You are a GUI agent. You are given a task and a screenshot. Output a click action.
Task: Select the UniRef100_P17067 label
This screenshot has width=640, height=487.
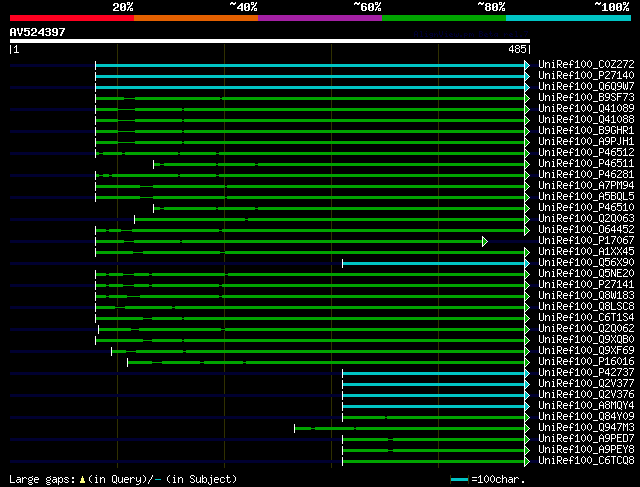coord(586,240)
